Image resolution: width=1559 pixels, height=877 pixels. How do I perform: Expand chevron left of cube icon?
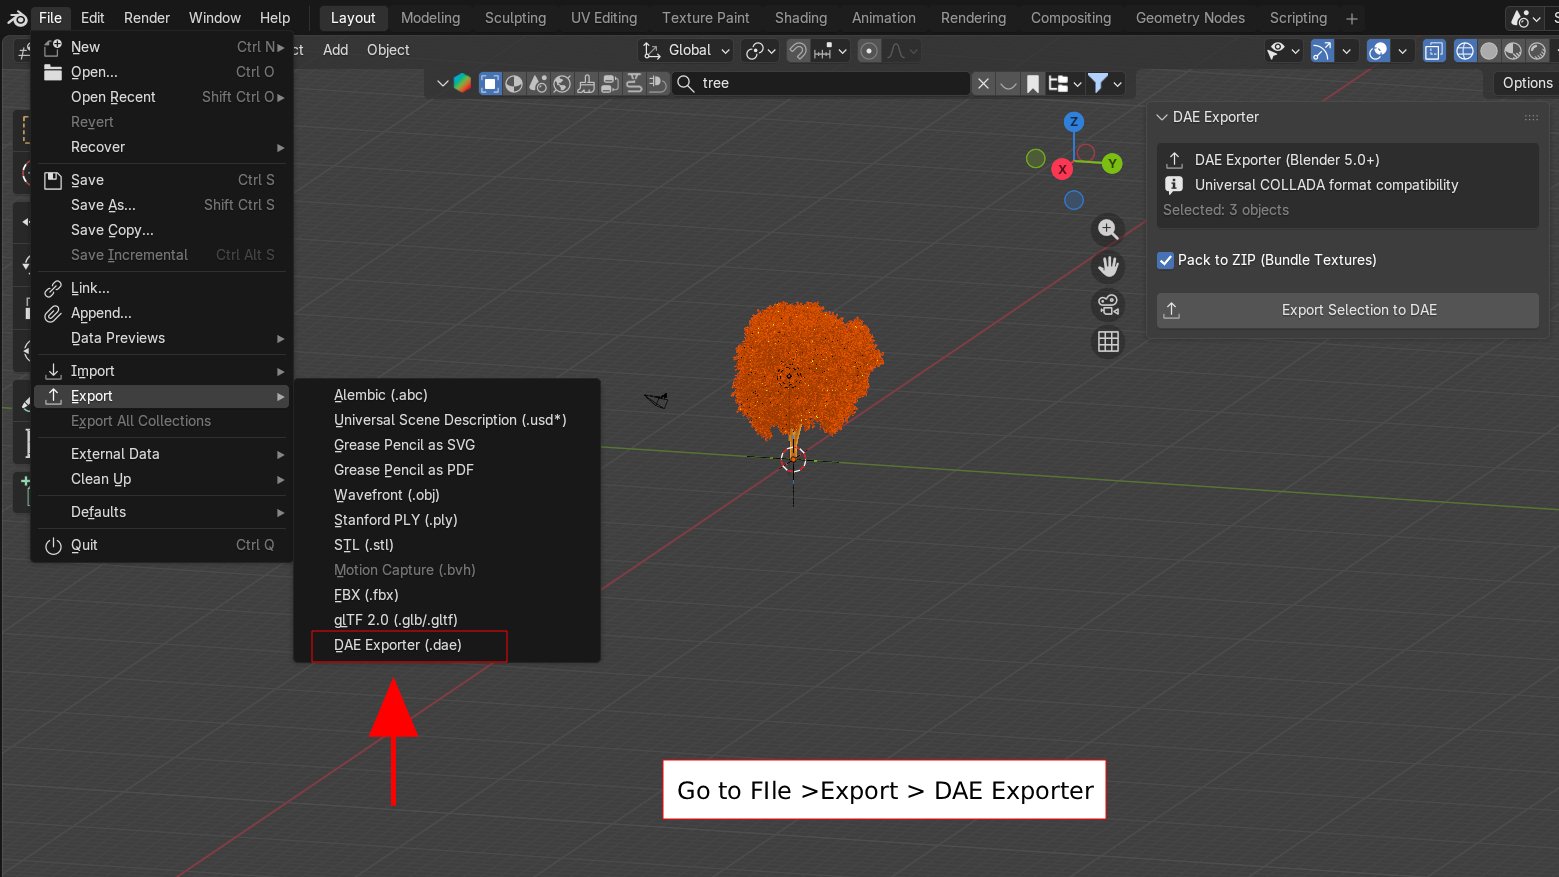pos(442,83)
